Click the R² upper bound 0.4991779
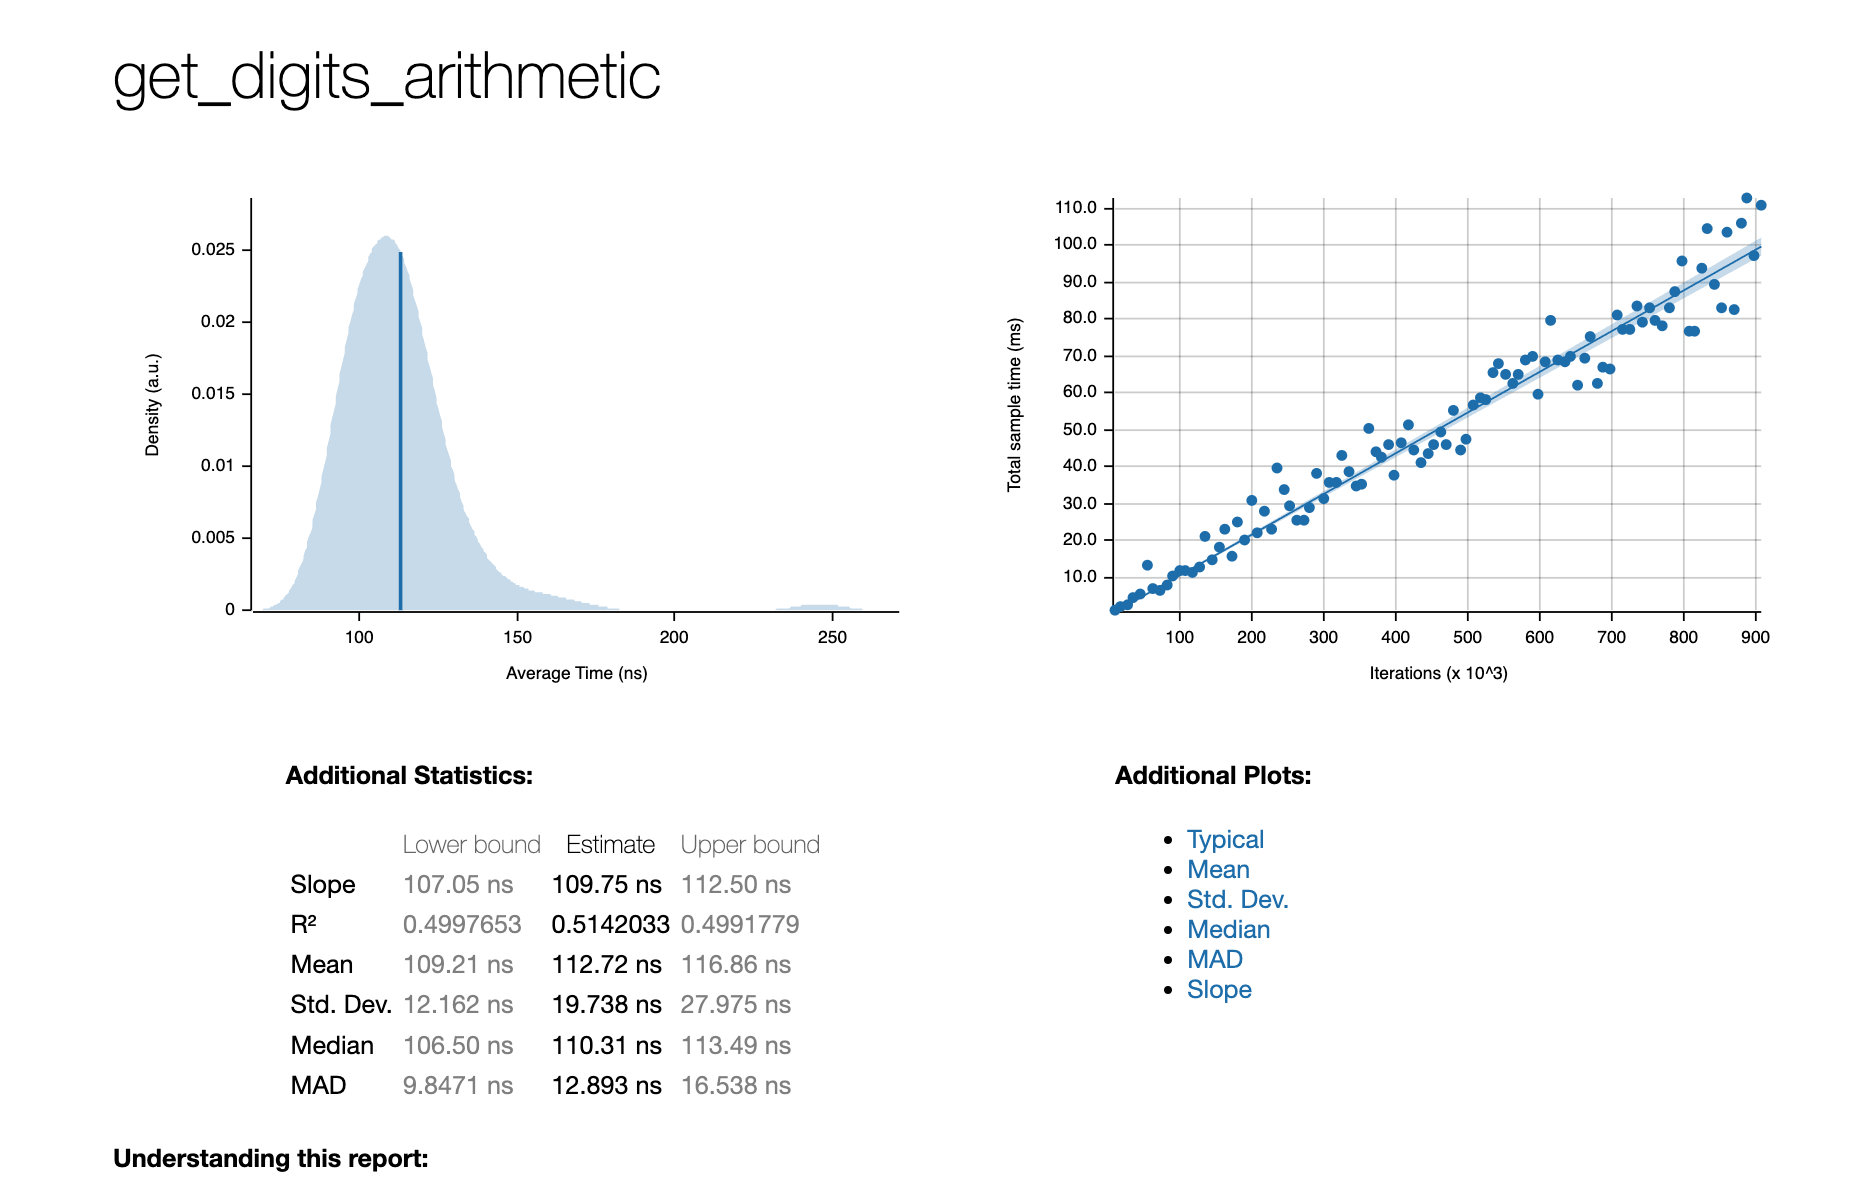 click(740, 925)
